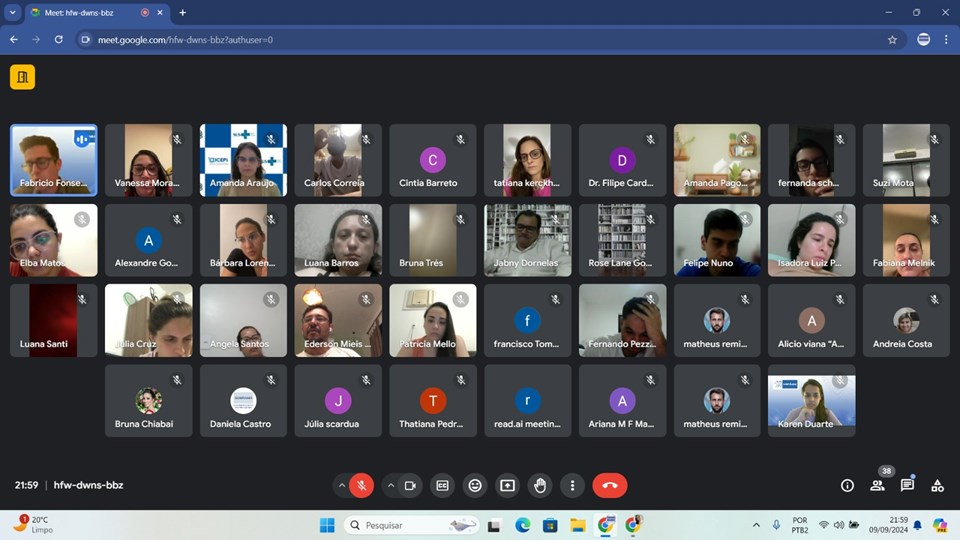Screen dimensions: 960x540
Task: Show the participants list with 38 people
Action: click(877, 485)
